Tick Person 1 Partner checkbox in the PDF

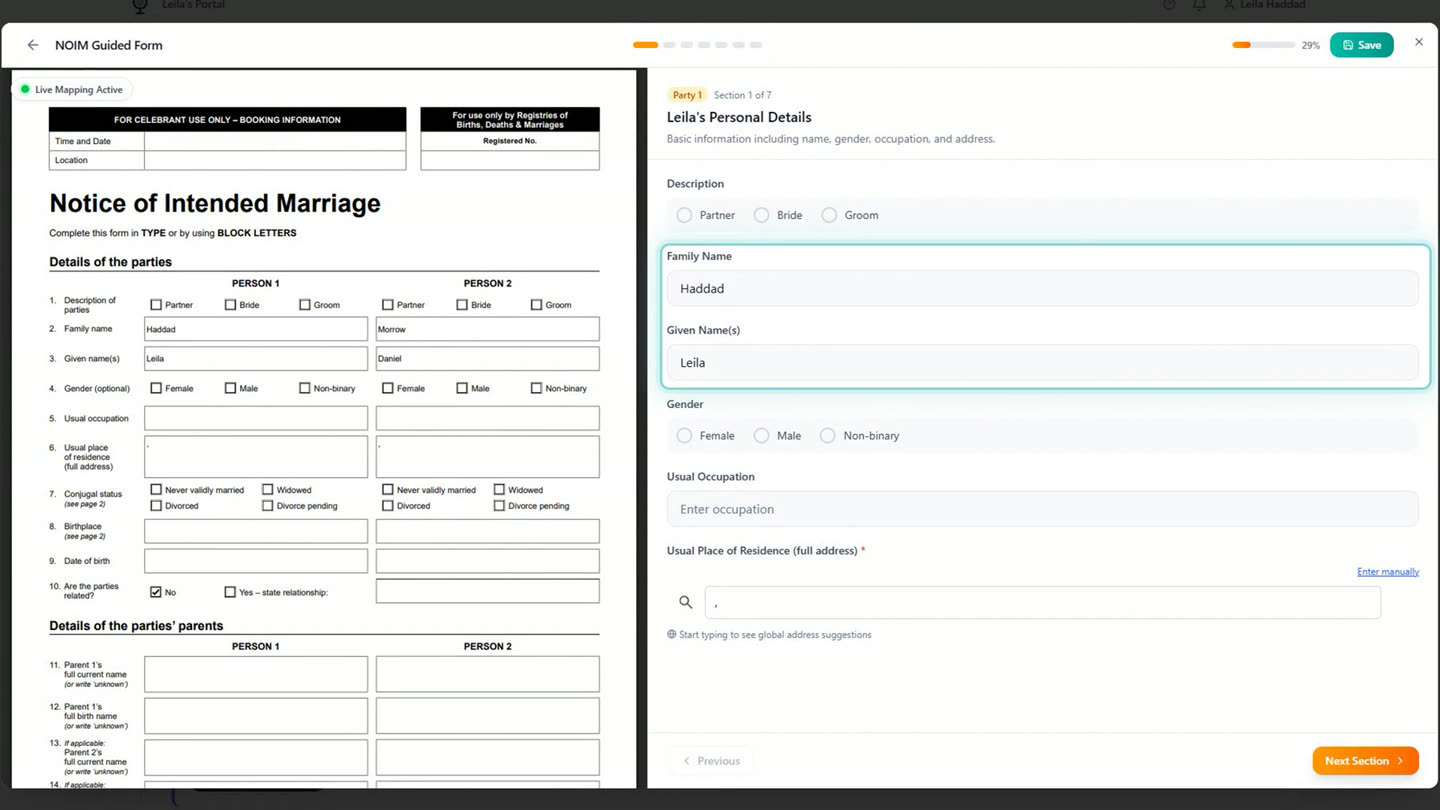pyautogui.click(x=156, y=305)
